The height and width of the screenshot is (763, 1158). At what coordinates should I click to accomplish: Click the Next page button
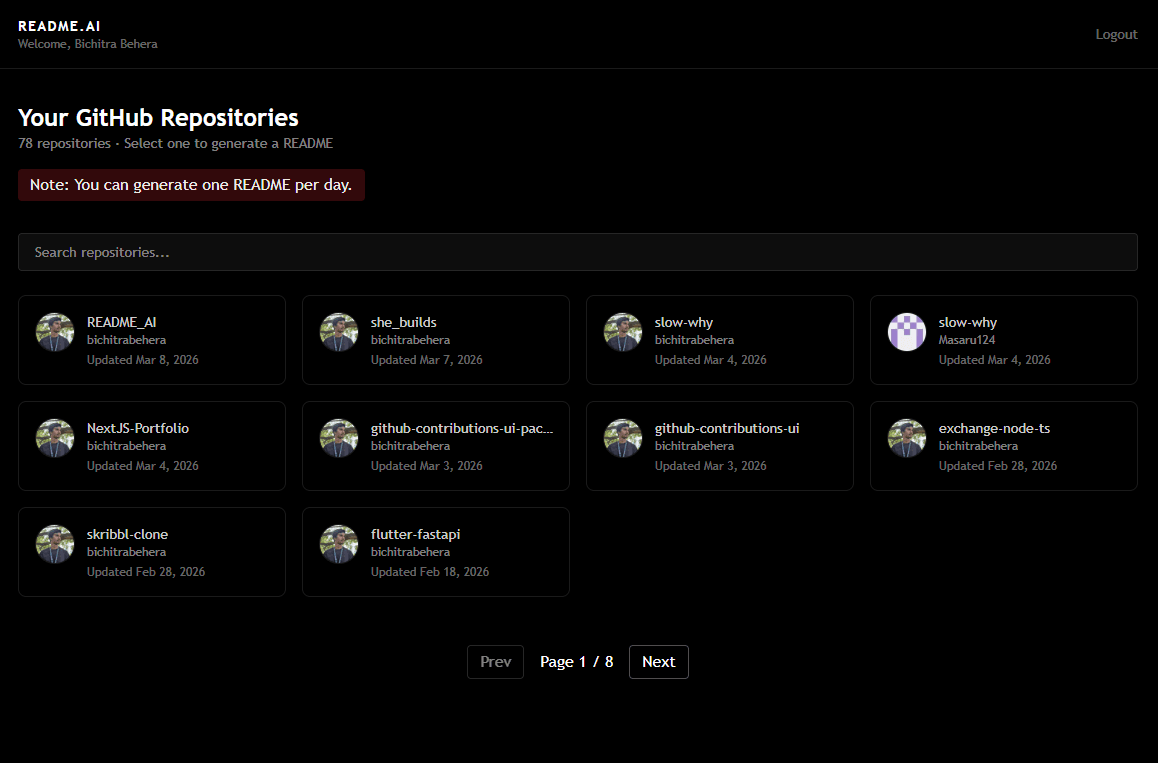tap(658, 661)
